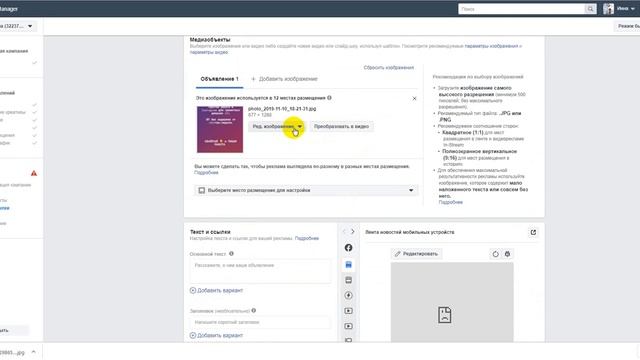
Task: Open preview in new window icon
Action: 533,232
